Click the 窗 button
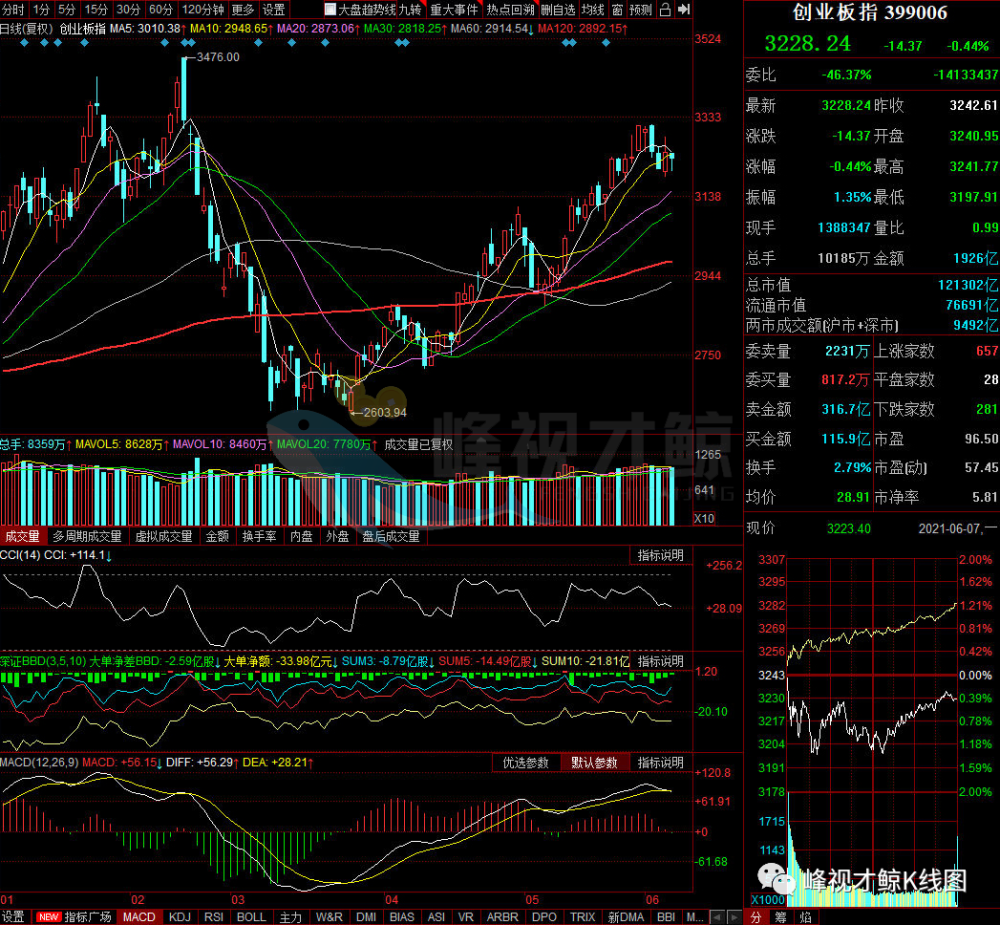This screenshot has width=1000, height=925. click(x=617, y=10)
